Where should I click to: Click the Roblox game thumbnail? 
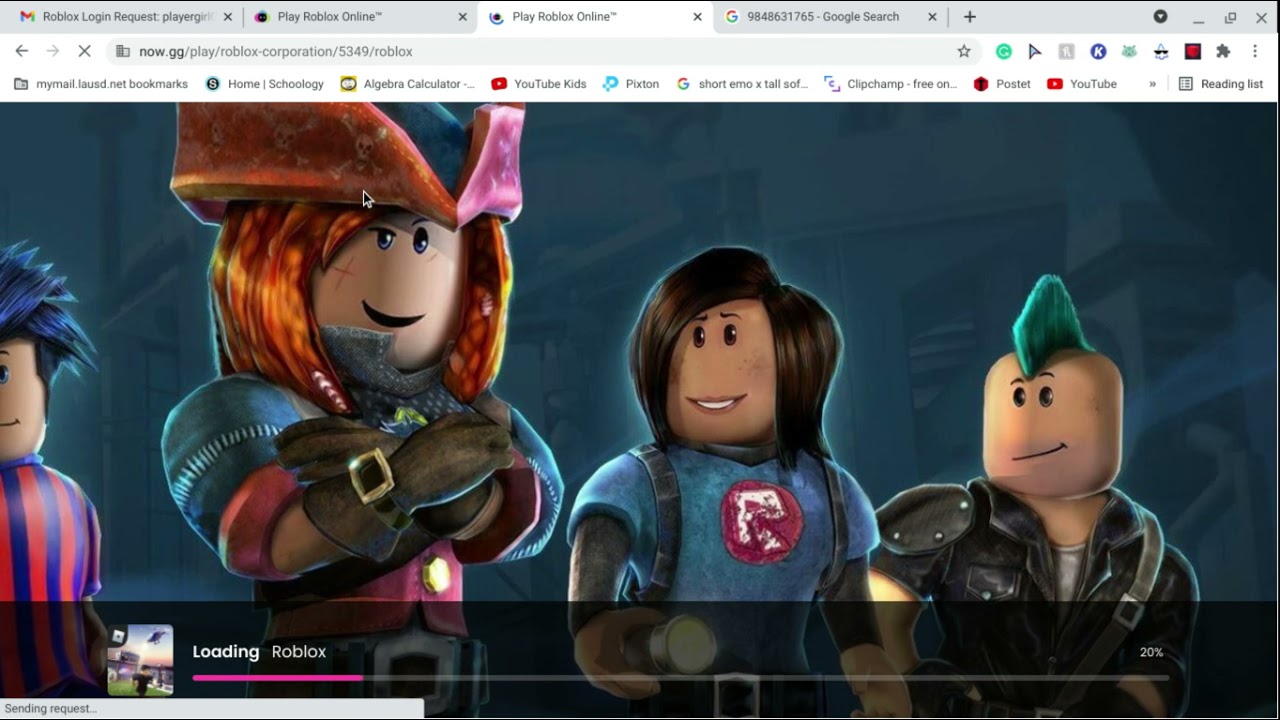(x=140, y=660)
